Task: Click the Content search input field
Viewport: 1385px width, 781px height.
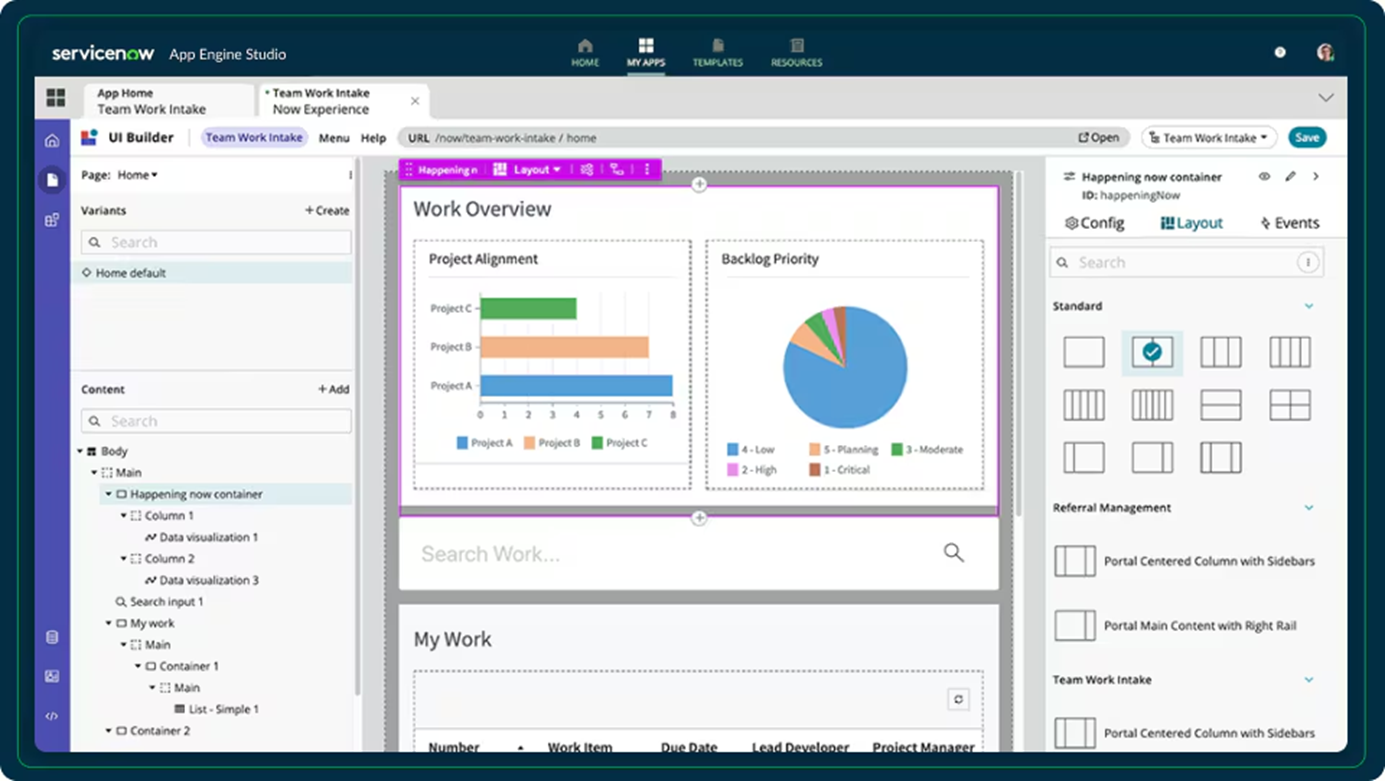Action: click(215, 420)
